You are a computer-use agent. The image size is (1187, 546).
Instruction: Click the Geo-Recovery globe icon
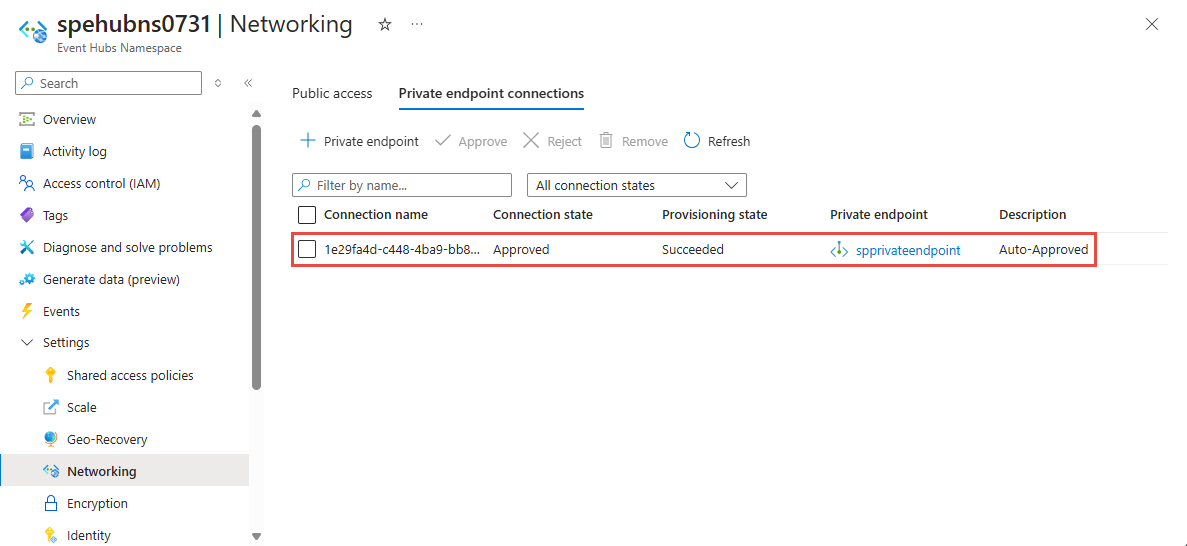(x=51, y=439)
